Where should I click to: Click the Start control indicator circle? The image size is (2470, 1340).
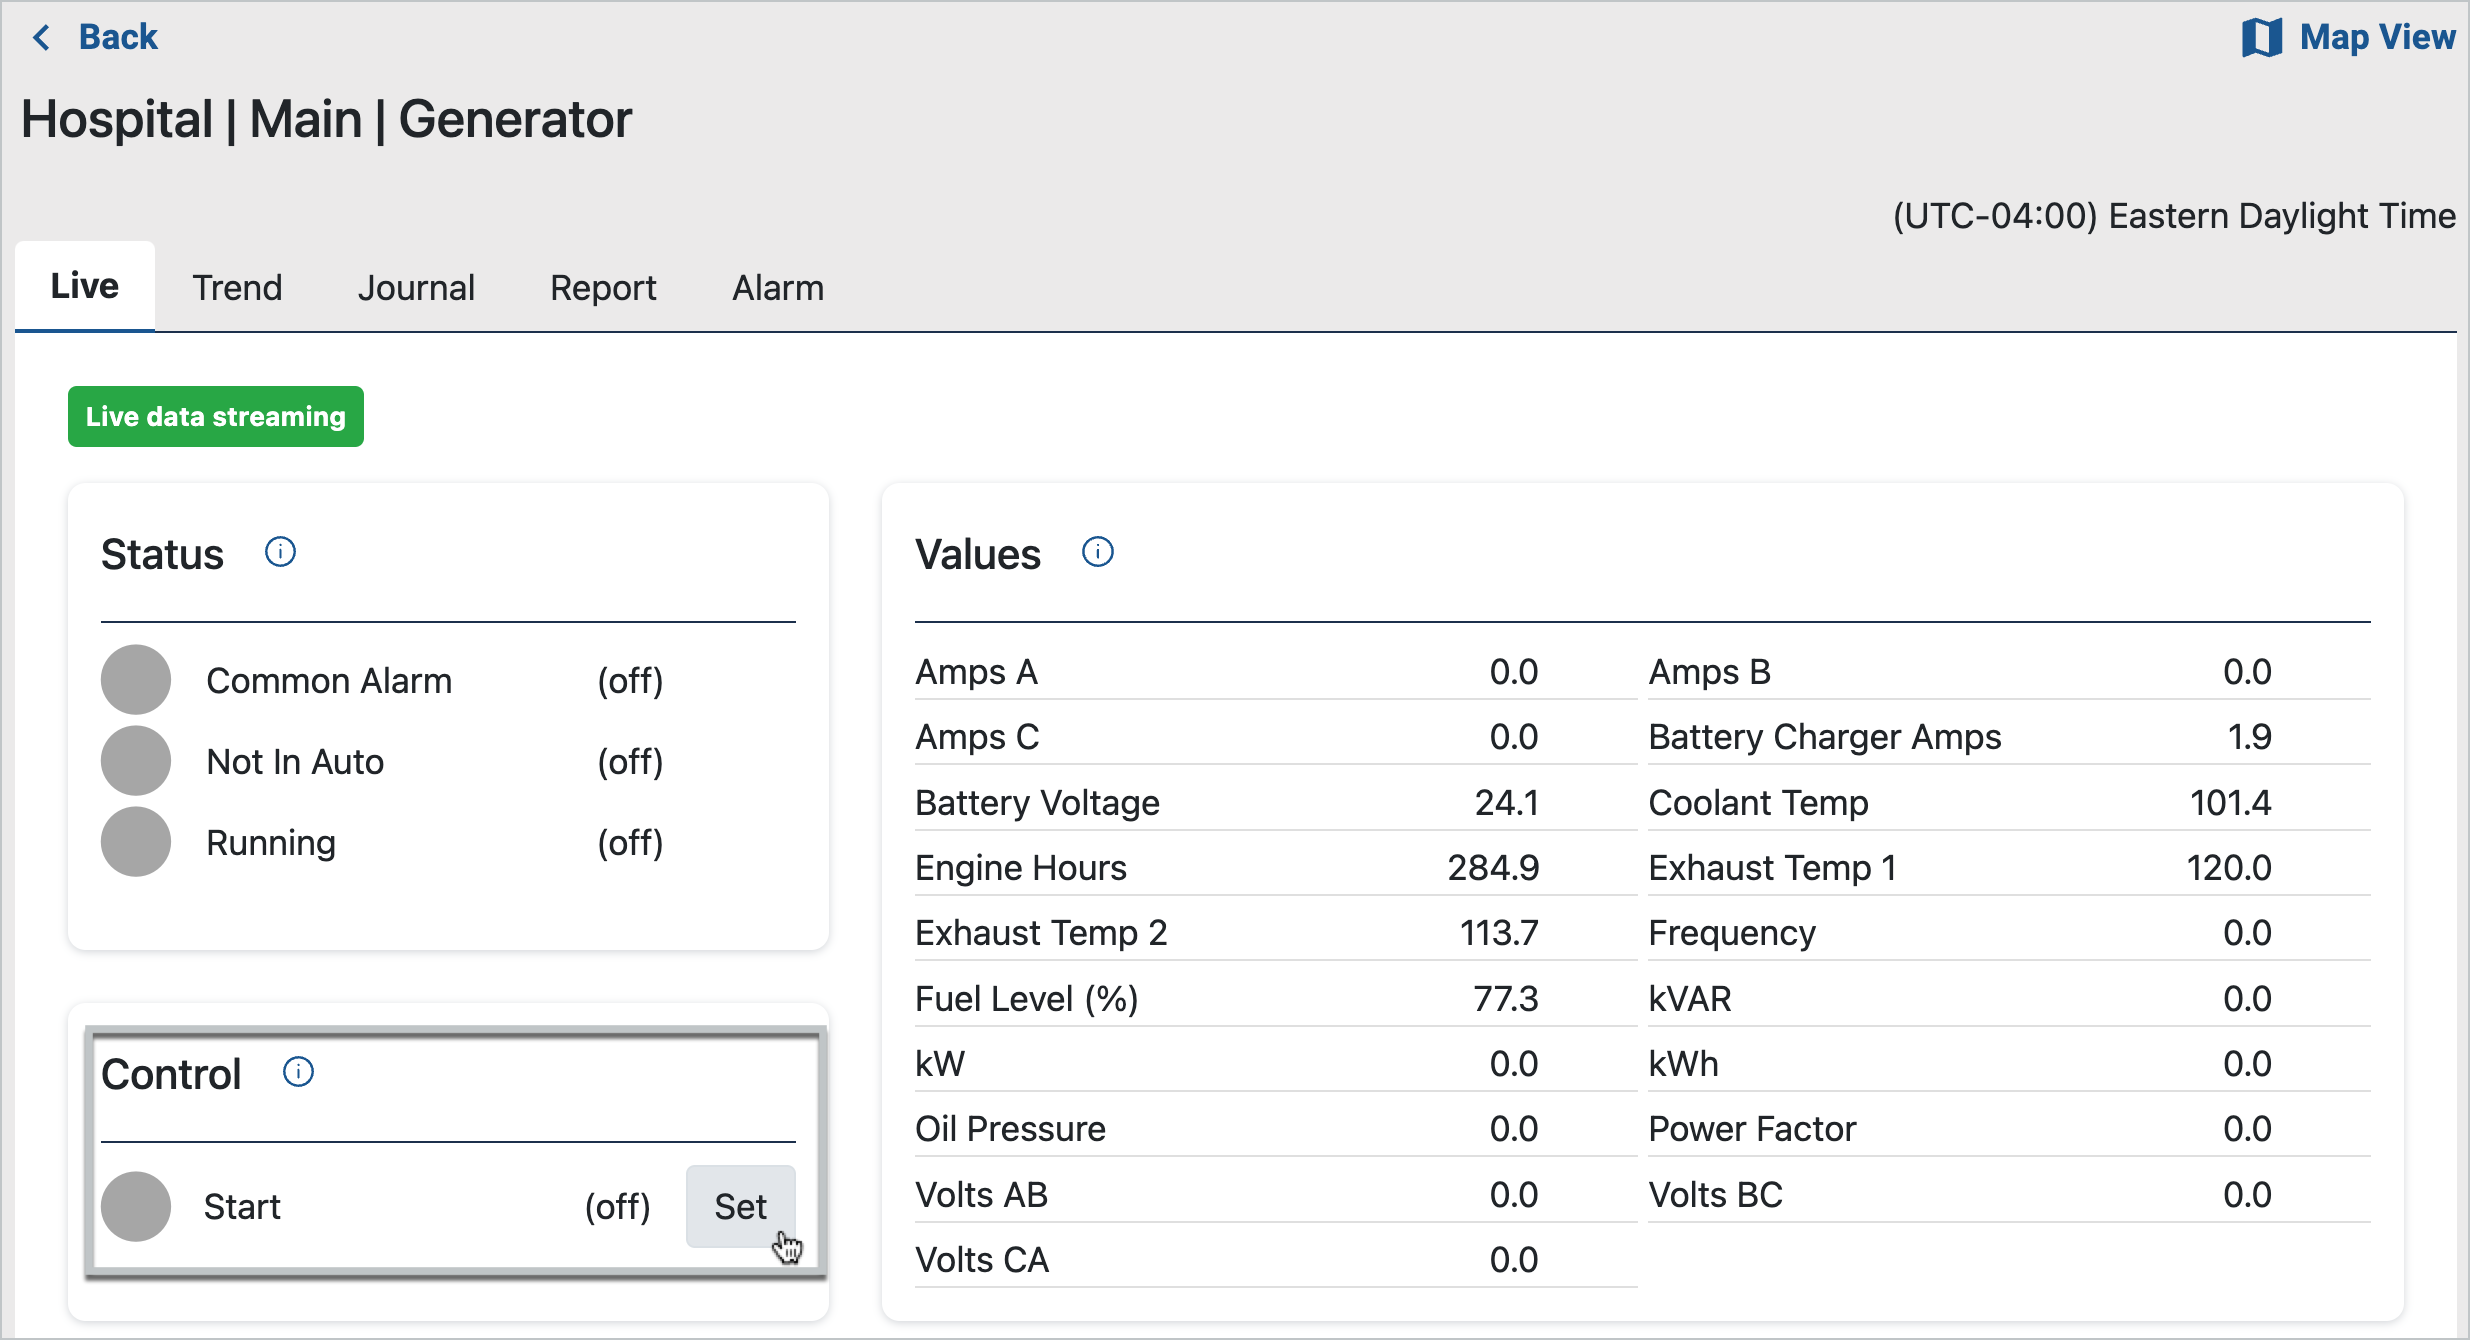[x=136, y=1206]
